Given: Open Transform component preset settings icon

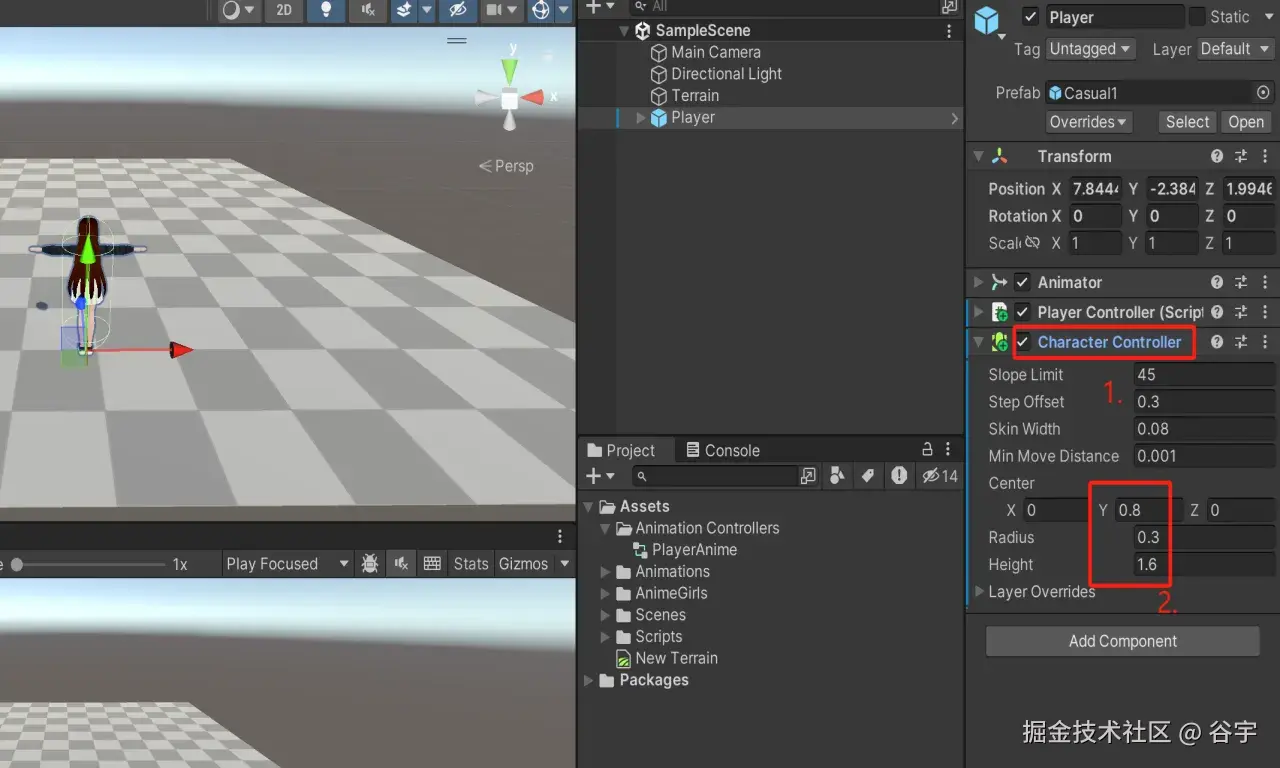Looking at the screenshot, I should (x=1241, y=157).
